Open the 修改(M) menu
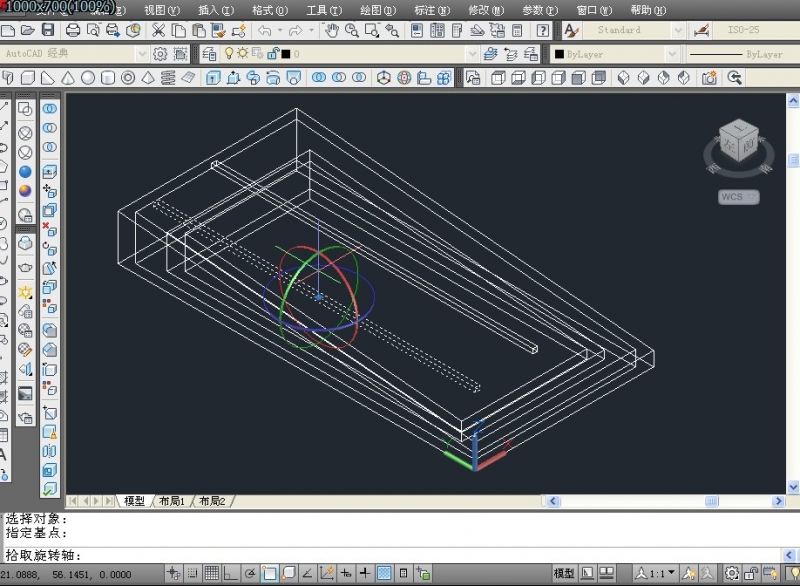The image size is (800, 586). pos(486,10)
